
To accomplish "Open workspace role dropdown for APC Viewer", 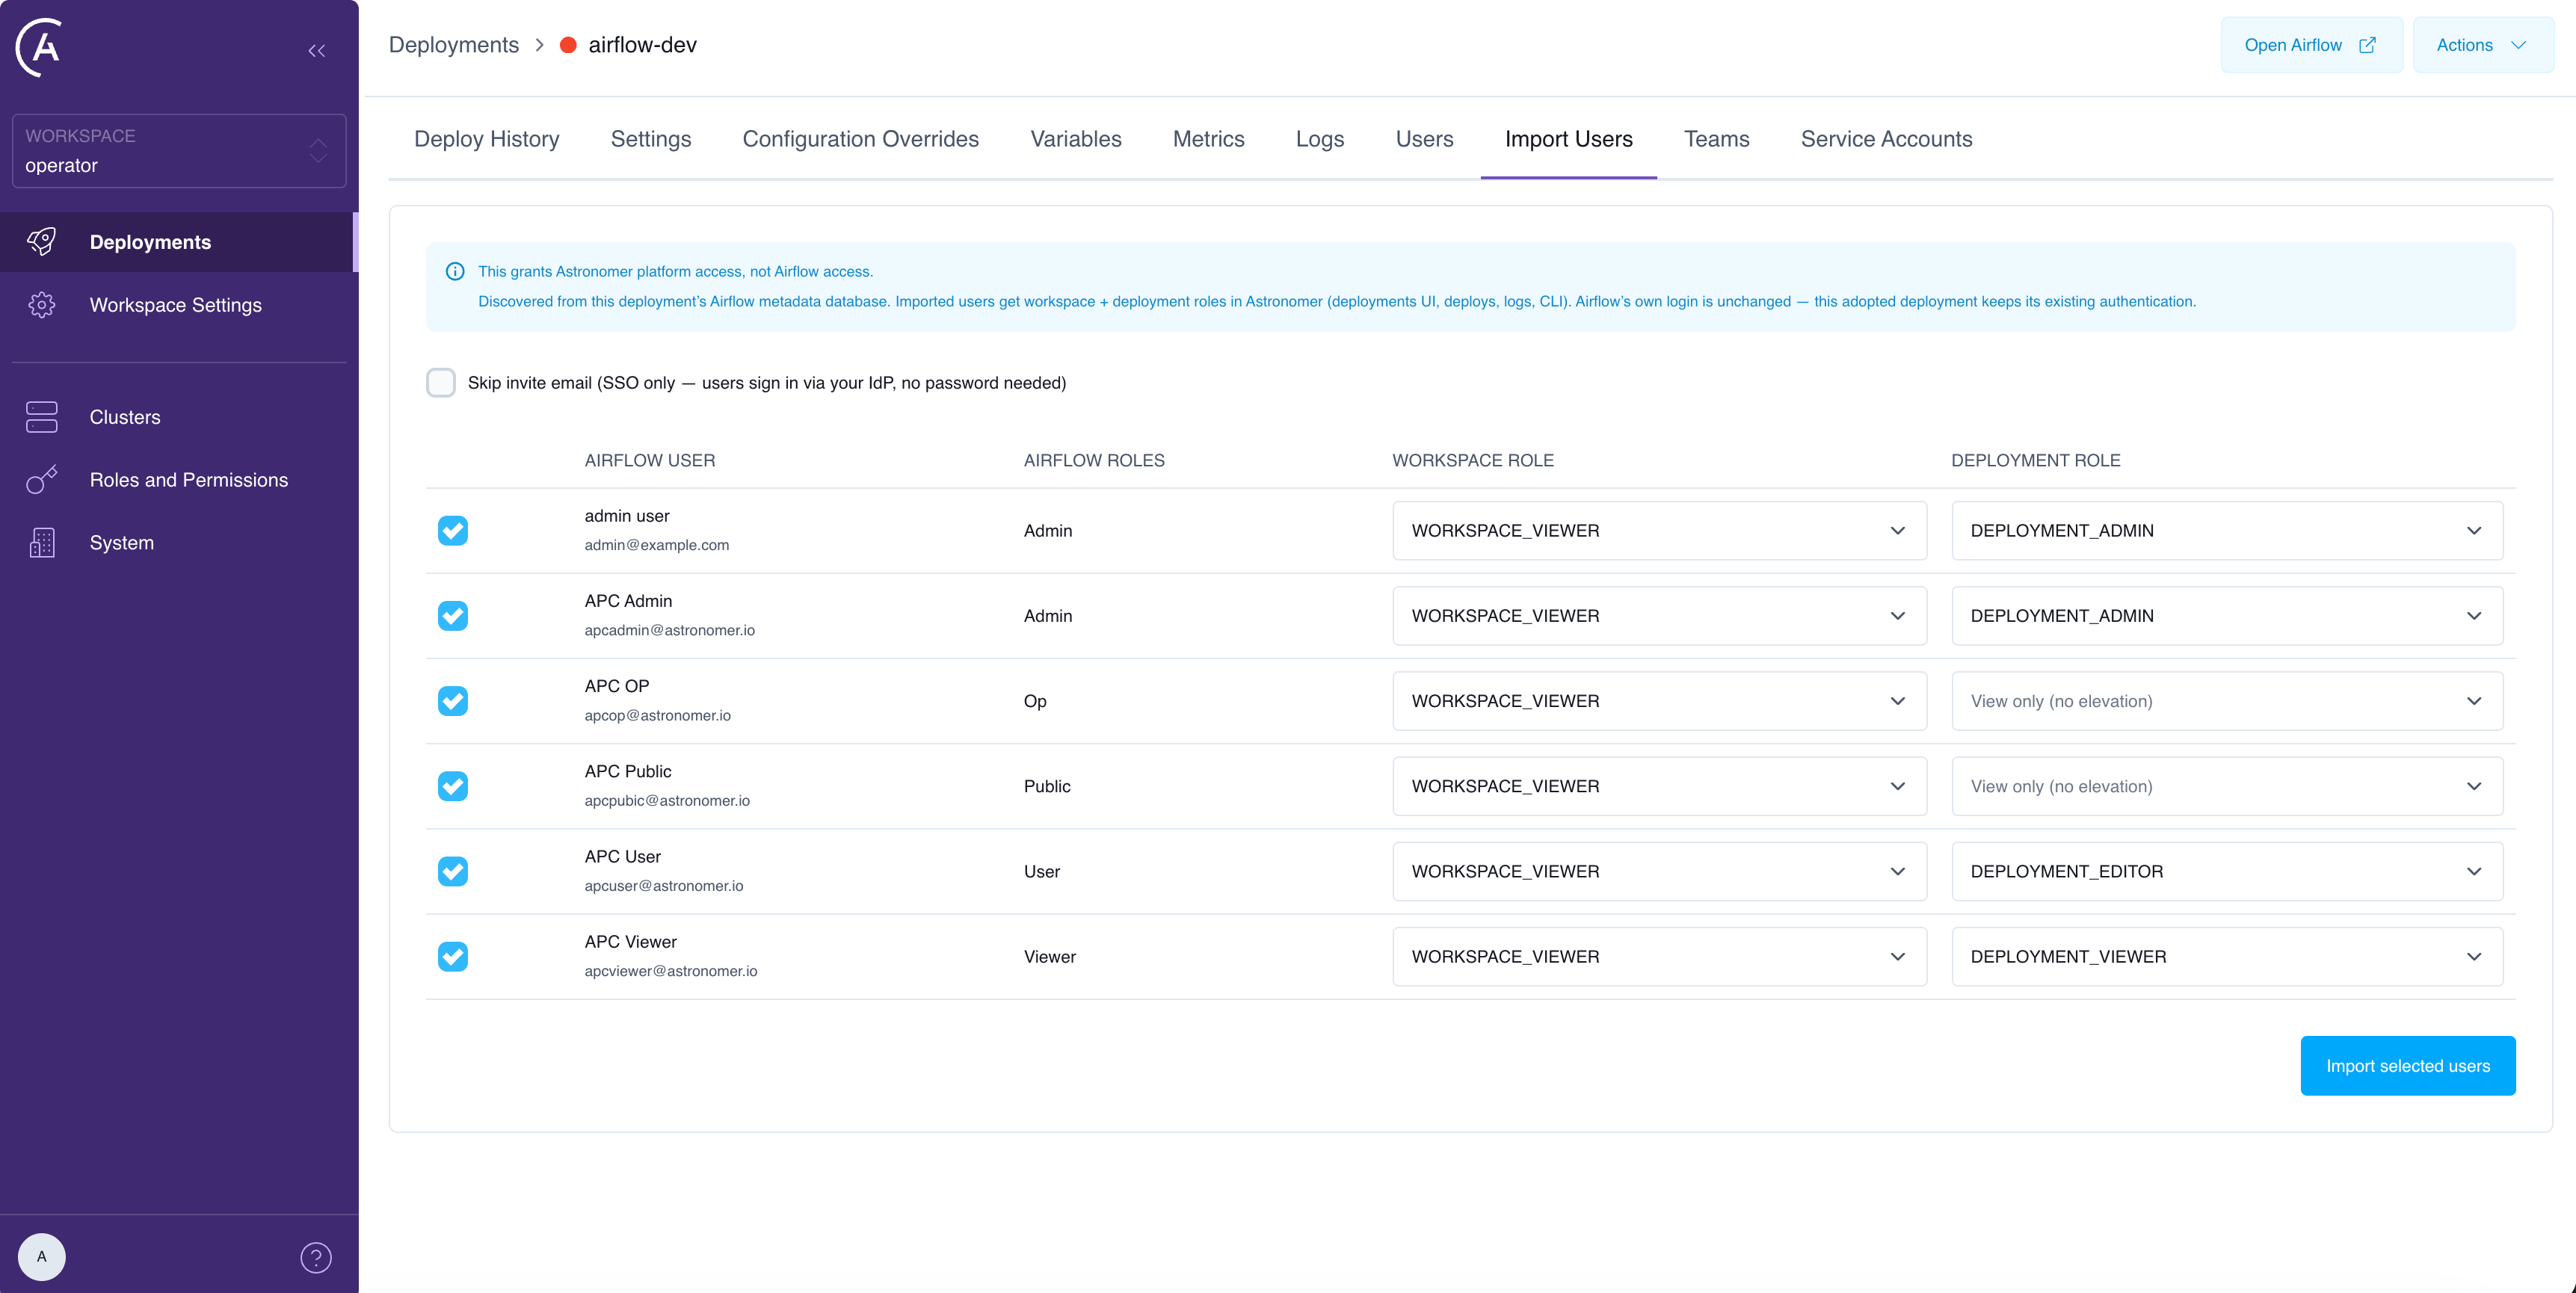I will 1659,957.
